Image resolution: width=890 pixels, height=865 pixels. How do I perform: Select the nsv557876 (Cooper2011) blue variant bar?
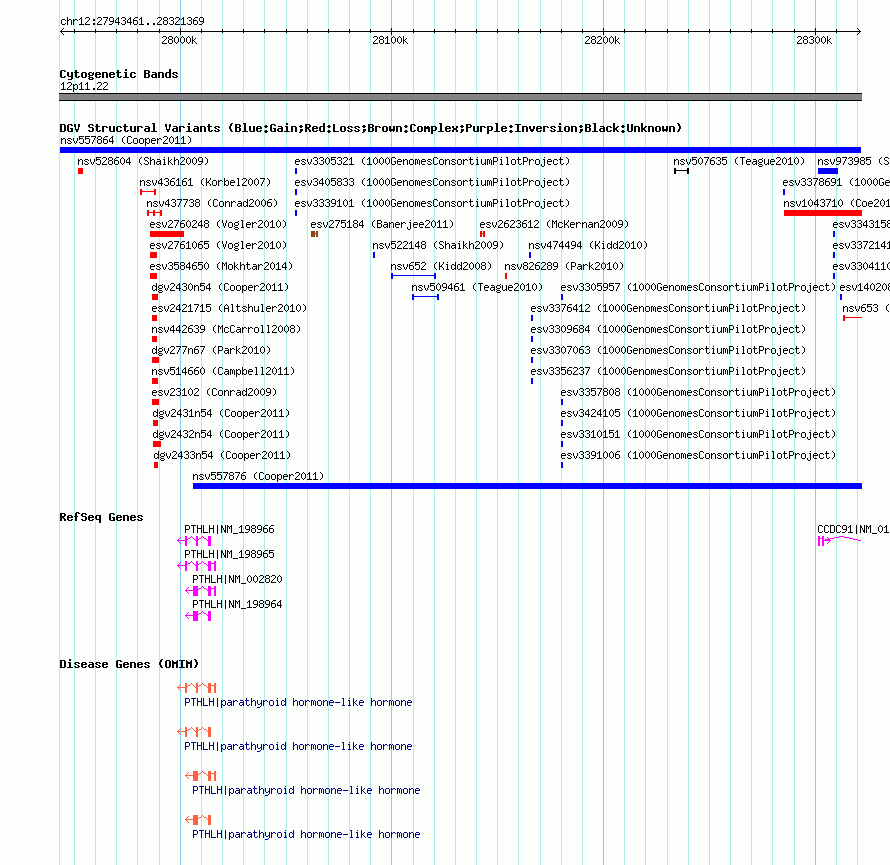coord(527,486)
